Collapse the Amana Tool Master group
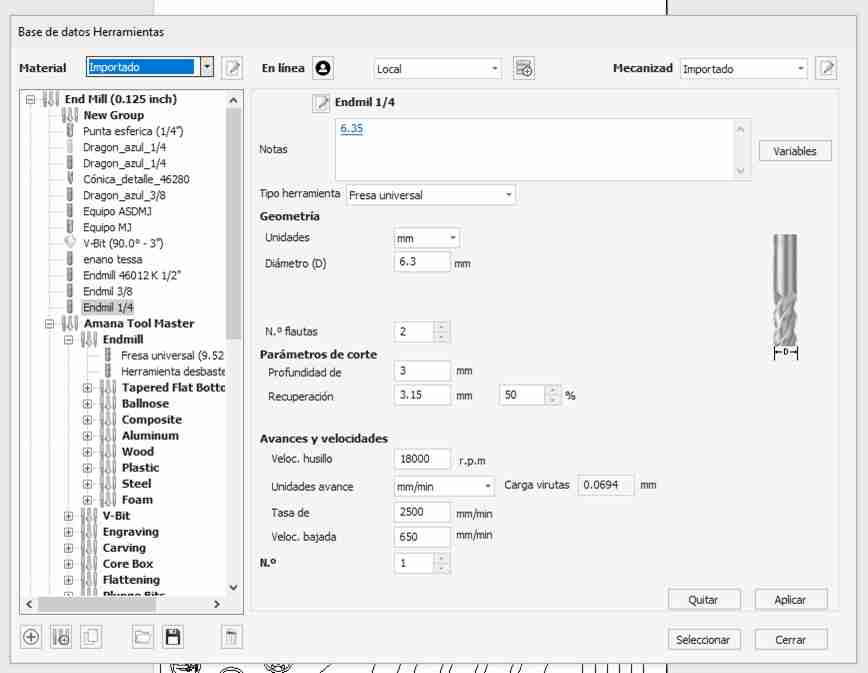 (x=49, y=324)
